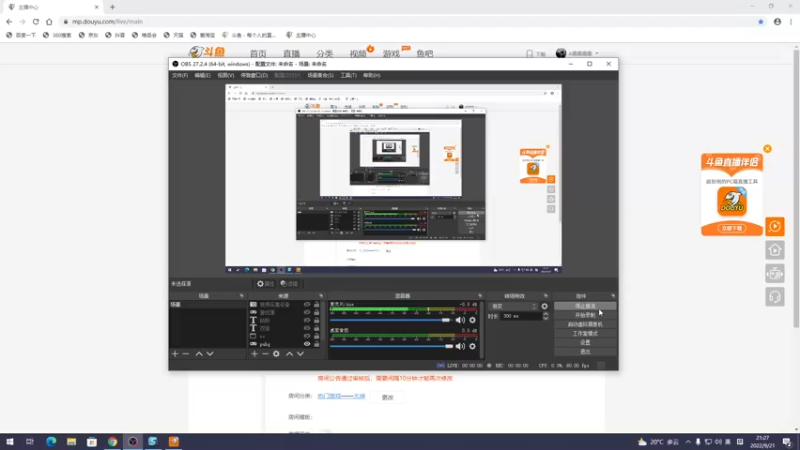Increase the transition duration with the up stepper
Screen dimensions: 800x450
coord(545,314)
